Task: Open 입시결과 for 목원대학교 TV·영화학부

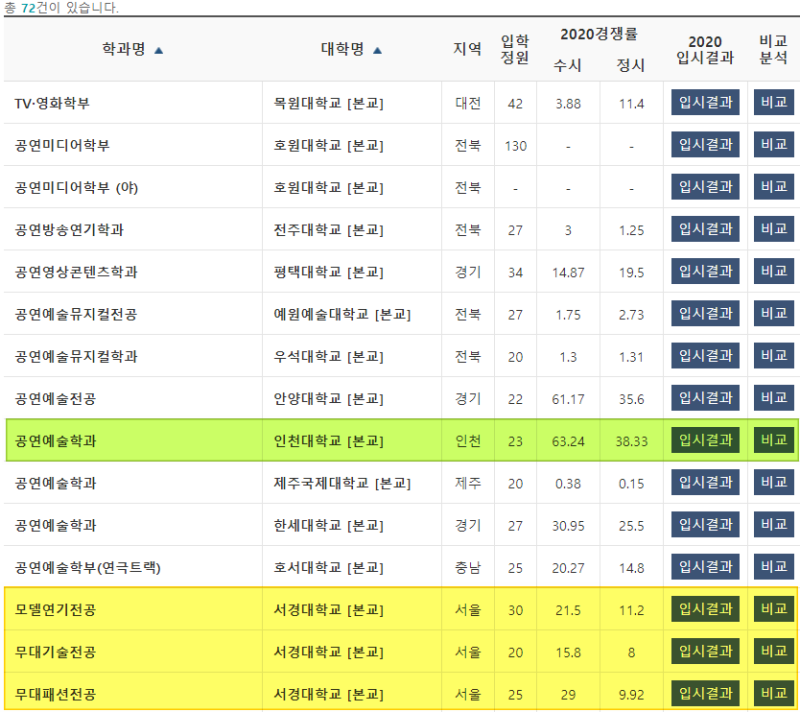Action: click(705, 103)
